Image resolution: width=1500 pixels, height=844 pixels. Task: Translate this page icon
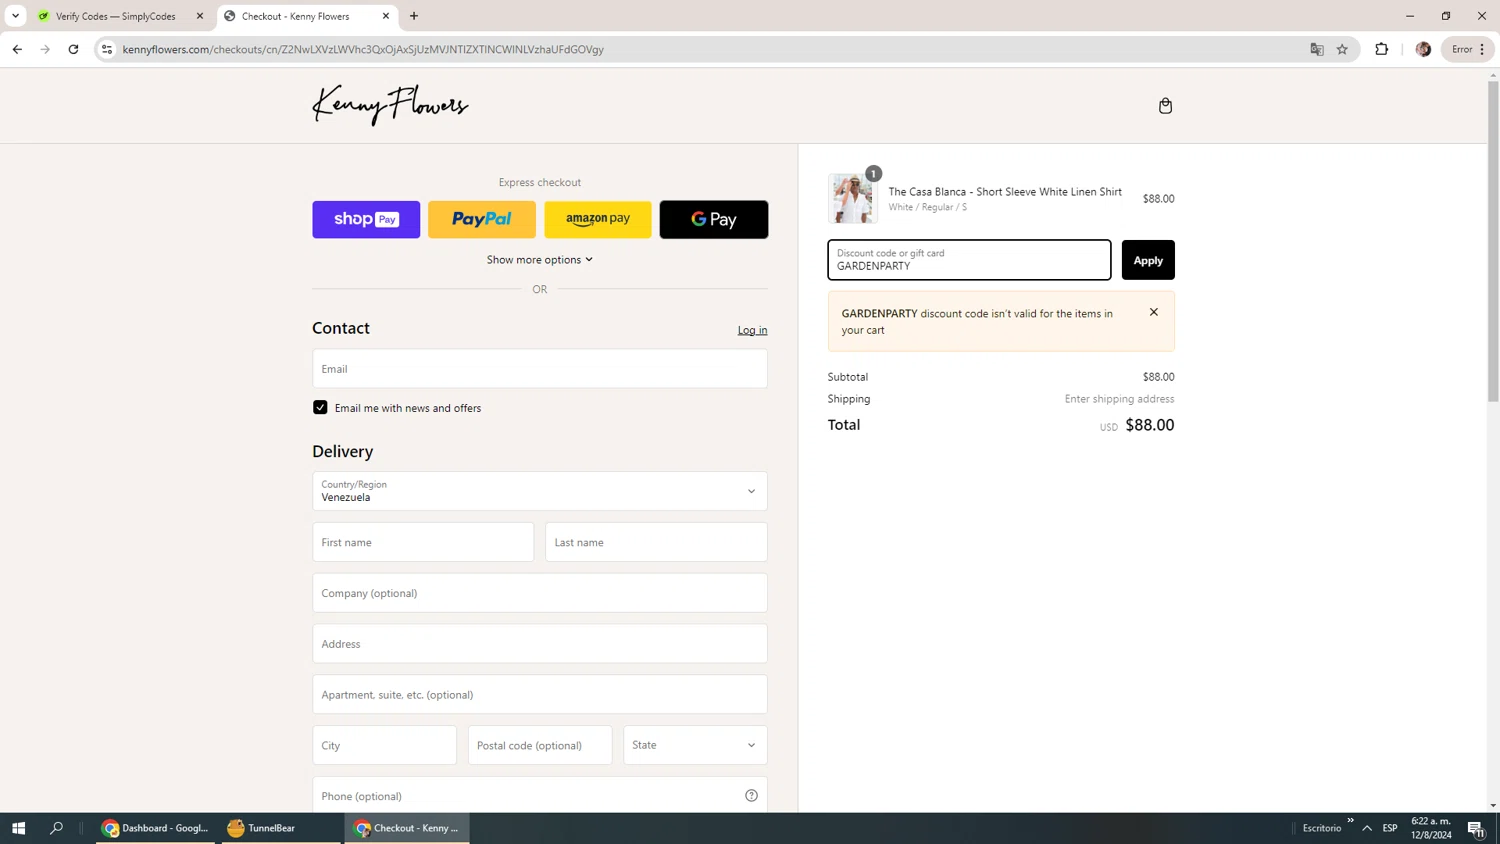coord(1317,49)
